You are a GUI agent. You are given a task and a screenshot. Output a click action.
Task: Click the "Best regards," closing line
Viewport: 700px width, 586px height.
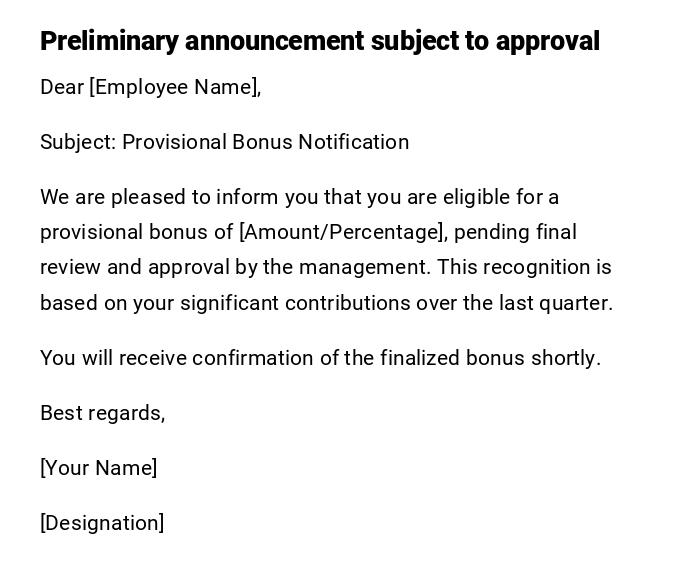pos(102,413)
